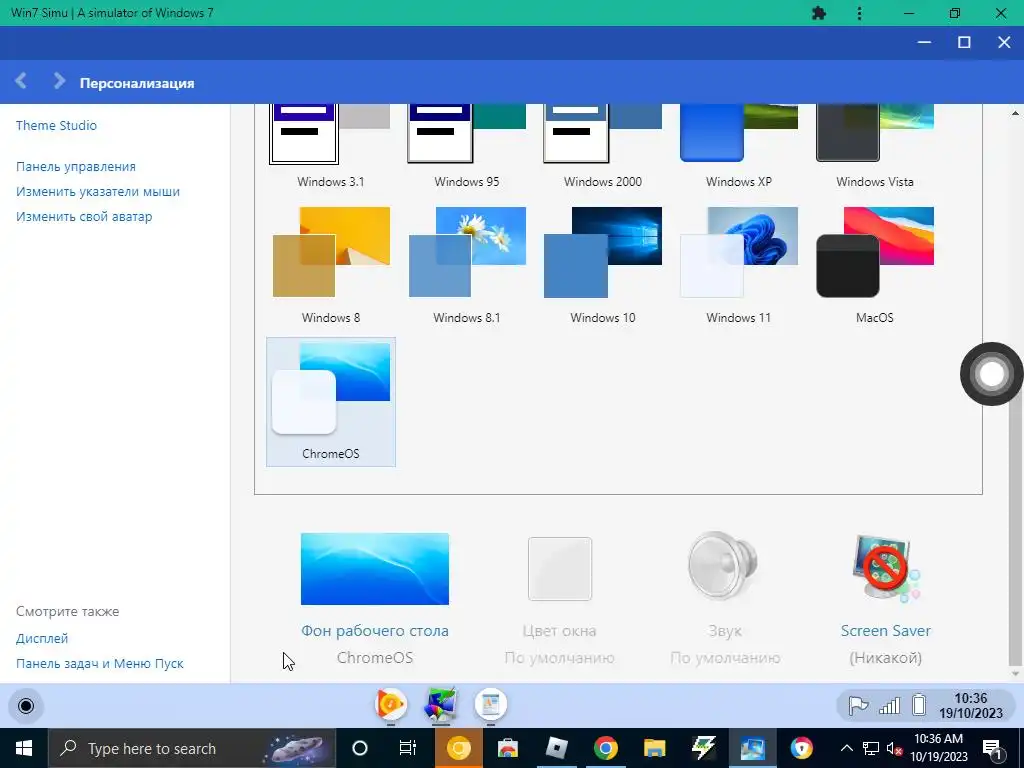This screenshot has width=1024, height=768.
Task: Apply the MacOS theme
Action: pyautogui.click(x=874, y=266)
